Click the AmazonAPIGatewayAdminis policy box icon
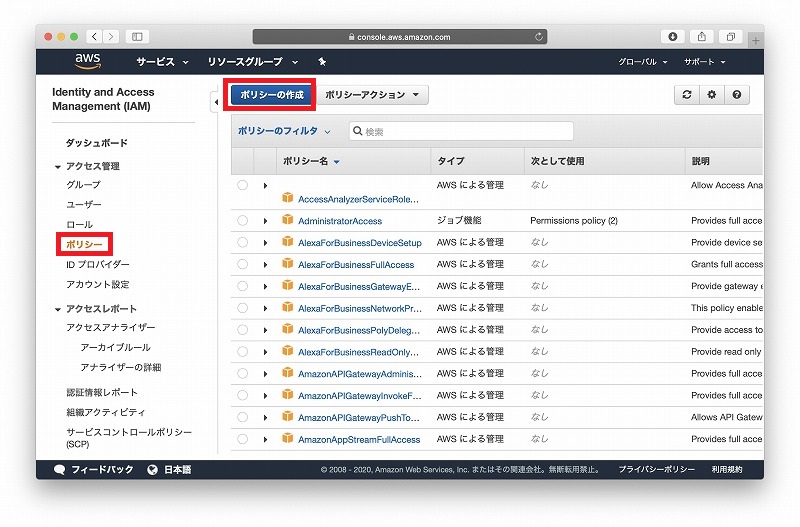This screenshot has height=527, width=800. tap(288, 373)
